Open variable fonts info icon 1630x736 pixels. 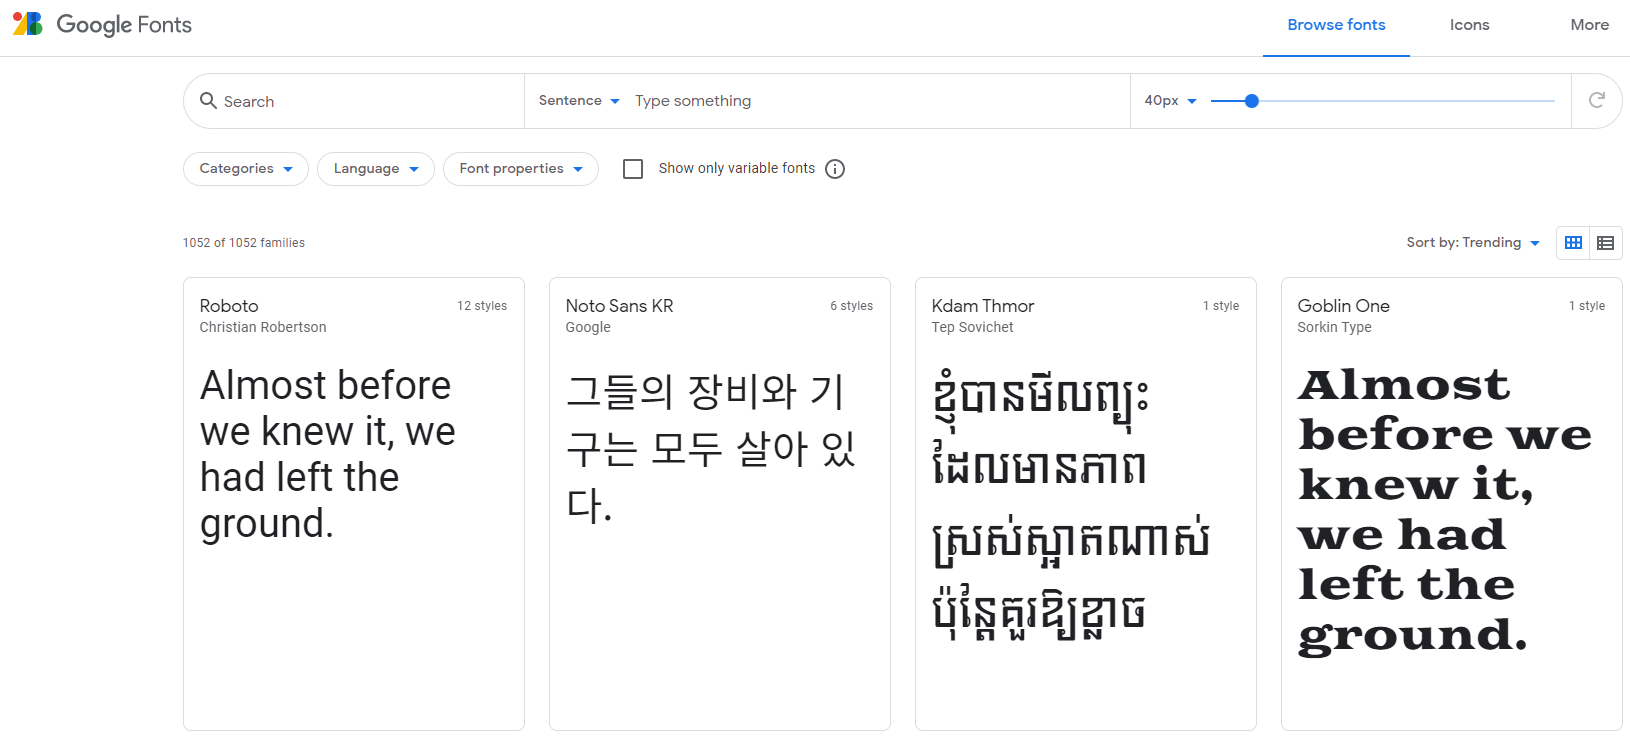pos(835,169)
